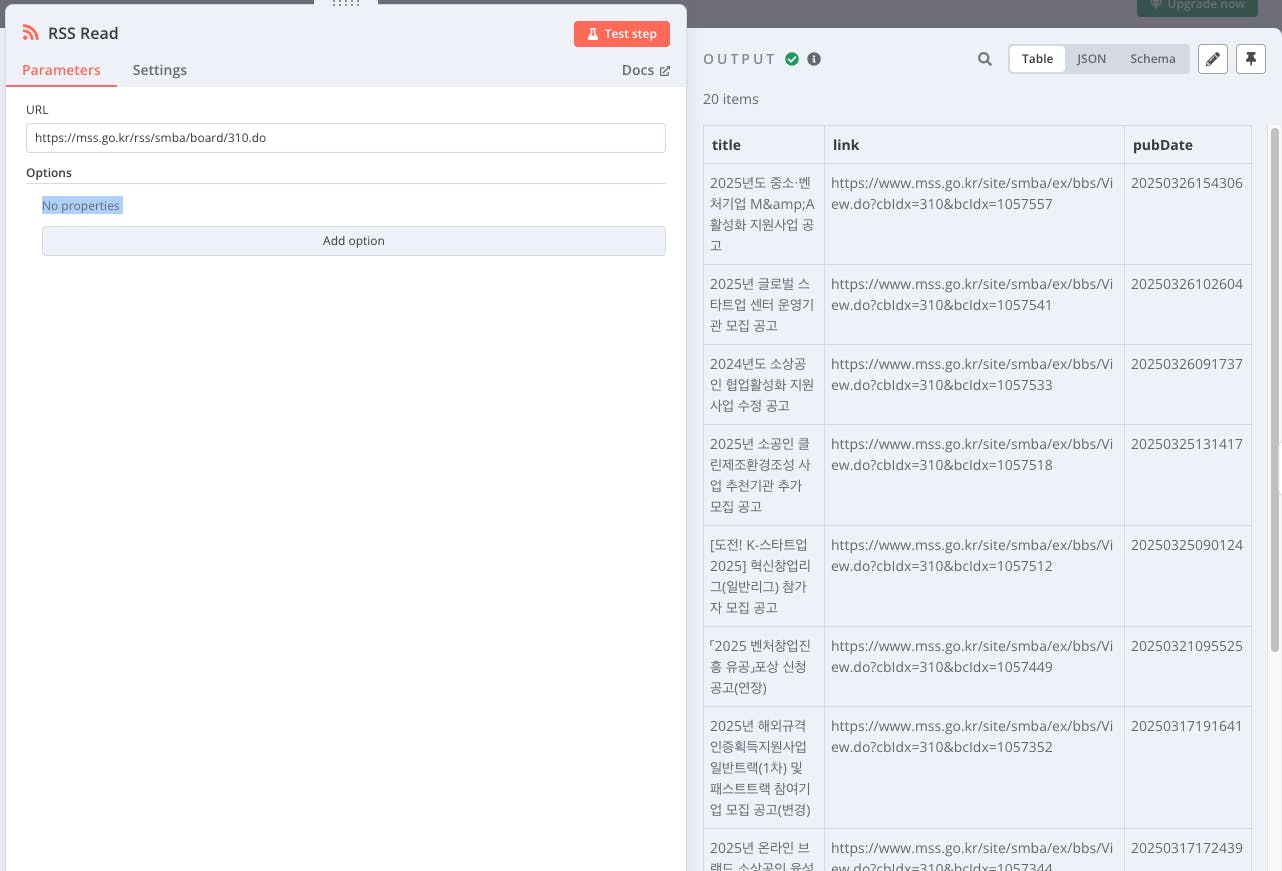The image size is (1282, 871).
Task: Click the panel drag handle dots
Action: click(346, 3)
